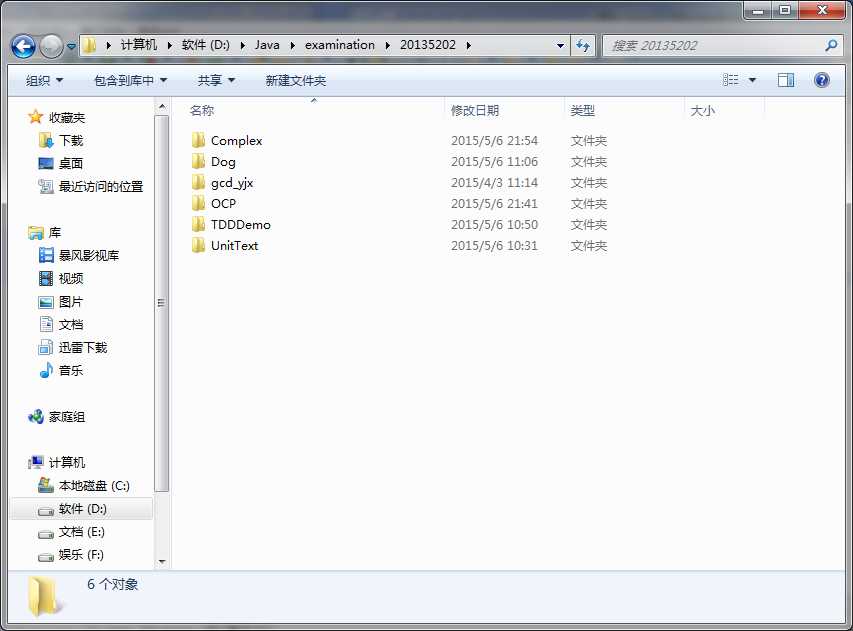Open 本地磁盘 (C:) drive
The width and height of the screenshot is (853, 631).
[94, 486]
